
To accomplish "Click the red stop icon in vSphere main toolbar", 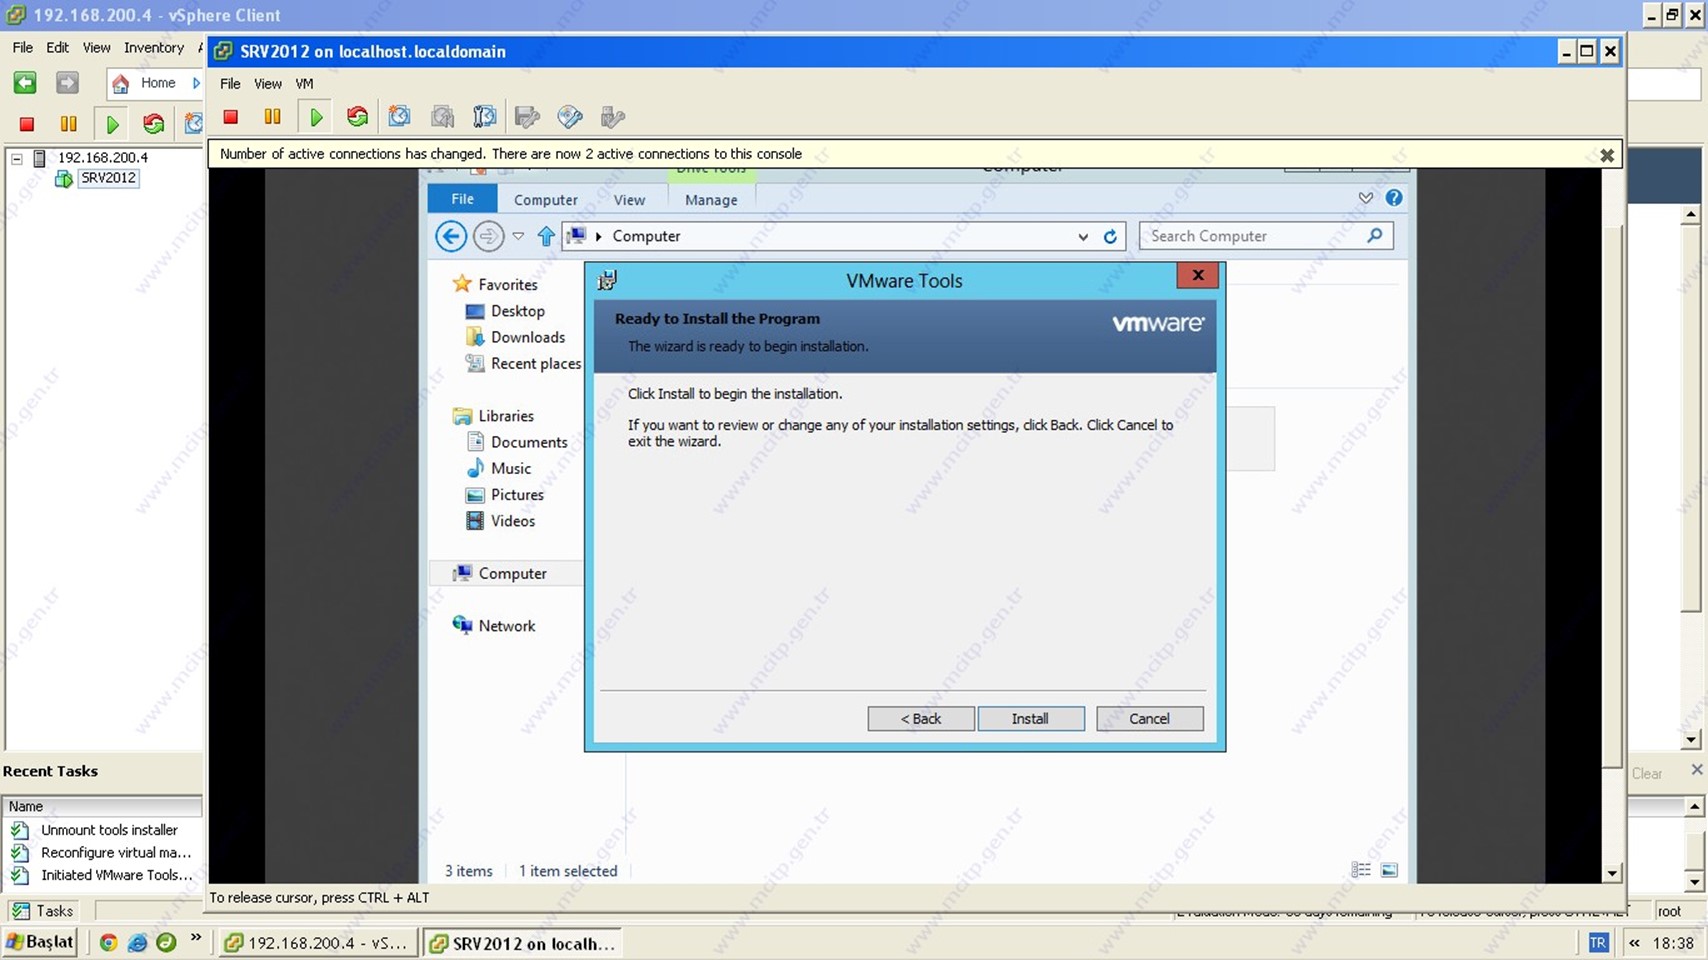I will [27, 124].
